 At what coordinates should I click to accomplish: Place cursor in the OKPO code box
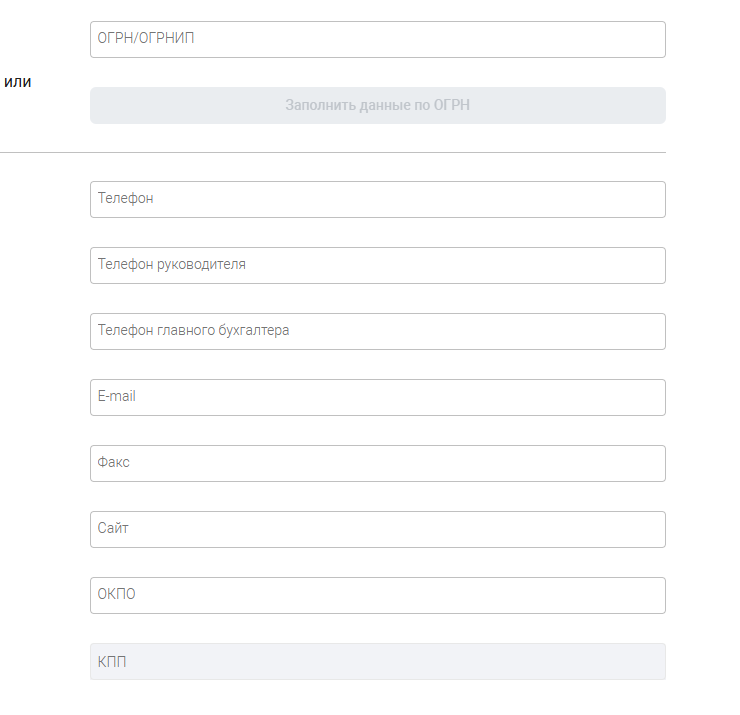point(377,595)
